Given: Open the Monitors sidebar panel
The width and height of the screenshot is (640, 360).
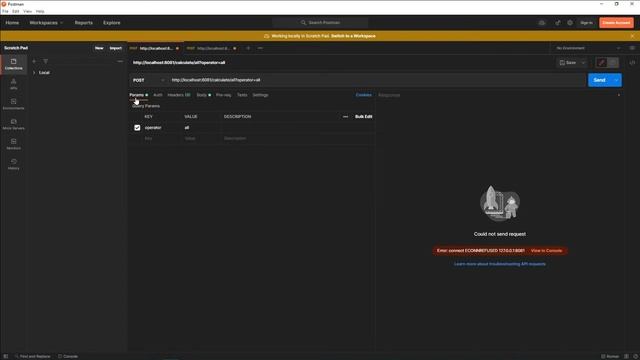Looking at the screenshot, I should pos(13,144).
